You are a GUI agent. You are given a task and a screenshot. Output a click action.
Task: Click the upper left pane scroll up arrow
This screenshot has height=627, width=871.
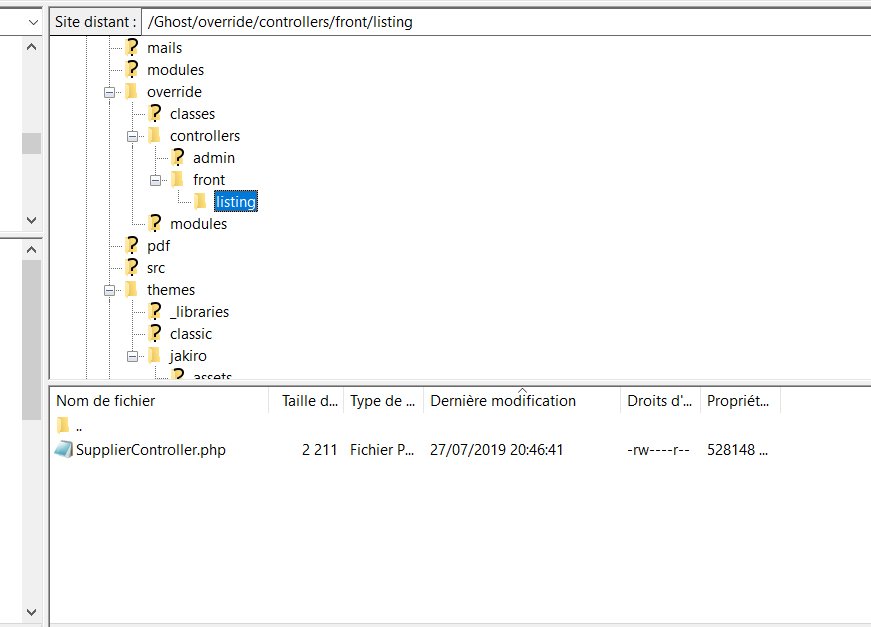coord(32,47)
